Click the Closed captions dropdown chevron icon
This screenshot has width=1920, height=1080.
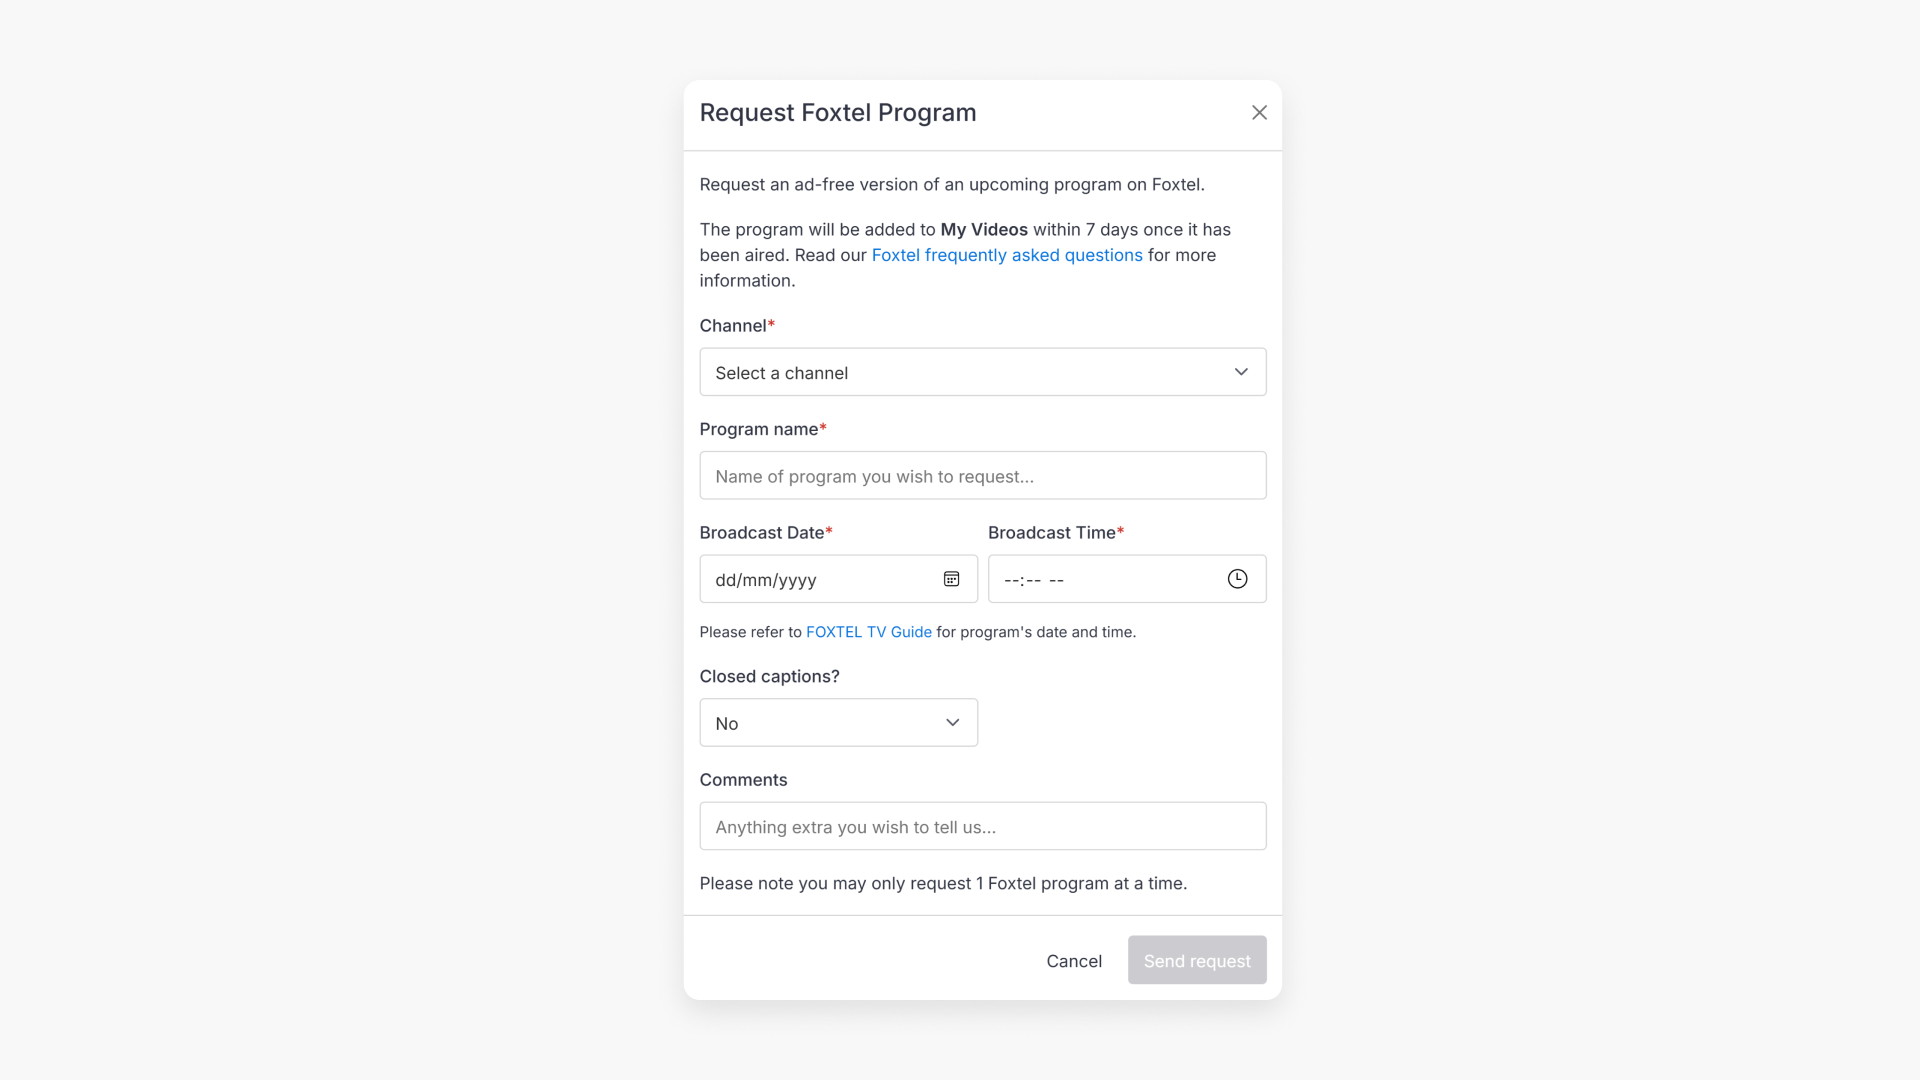tap(953, 722)
